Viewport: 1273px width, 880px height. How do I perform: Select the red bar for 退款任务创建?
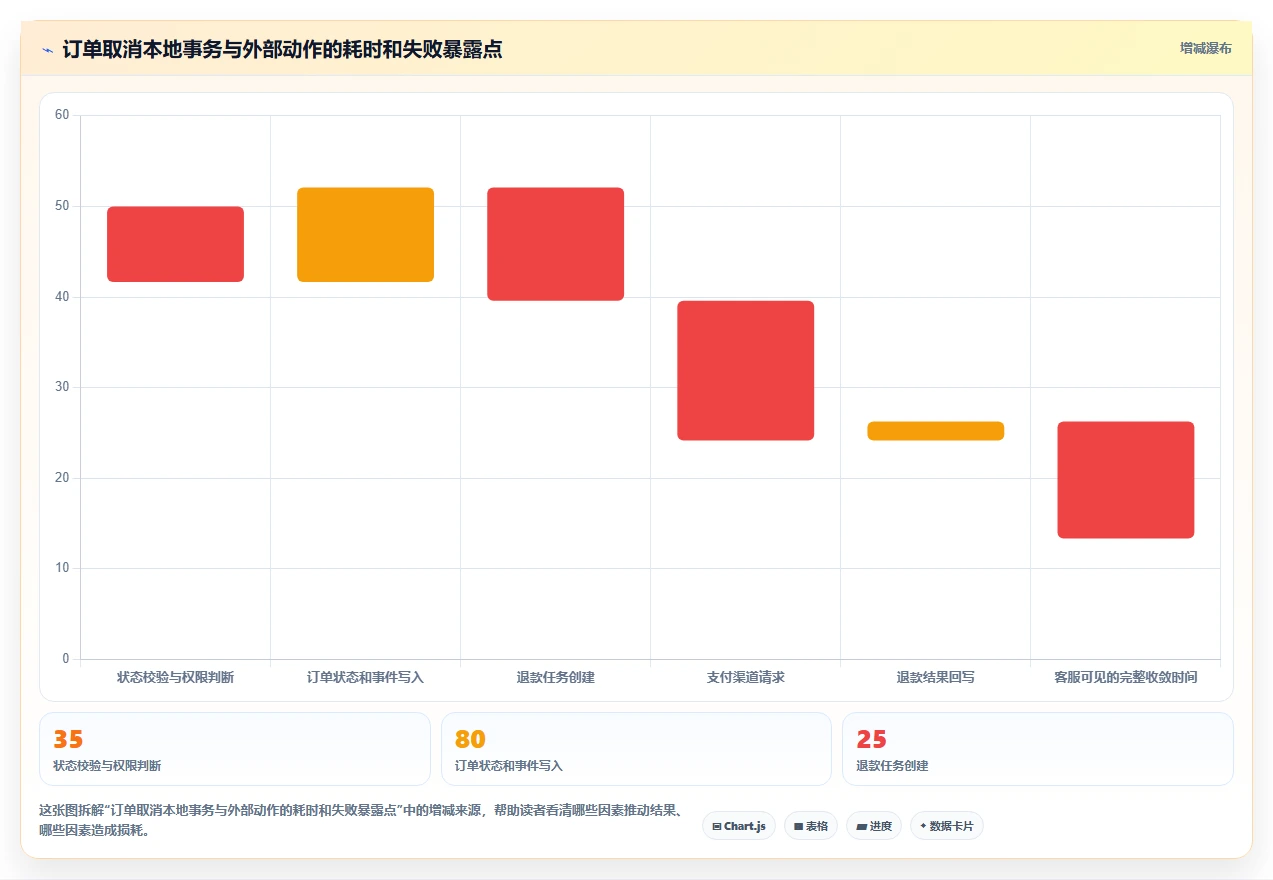pos(555,244)
